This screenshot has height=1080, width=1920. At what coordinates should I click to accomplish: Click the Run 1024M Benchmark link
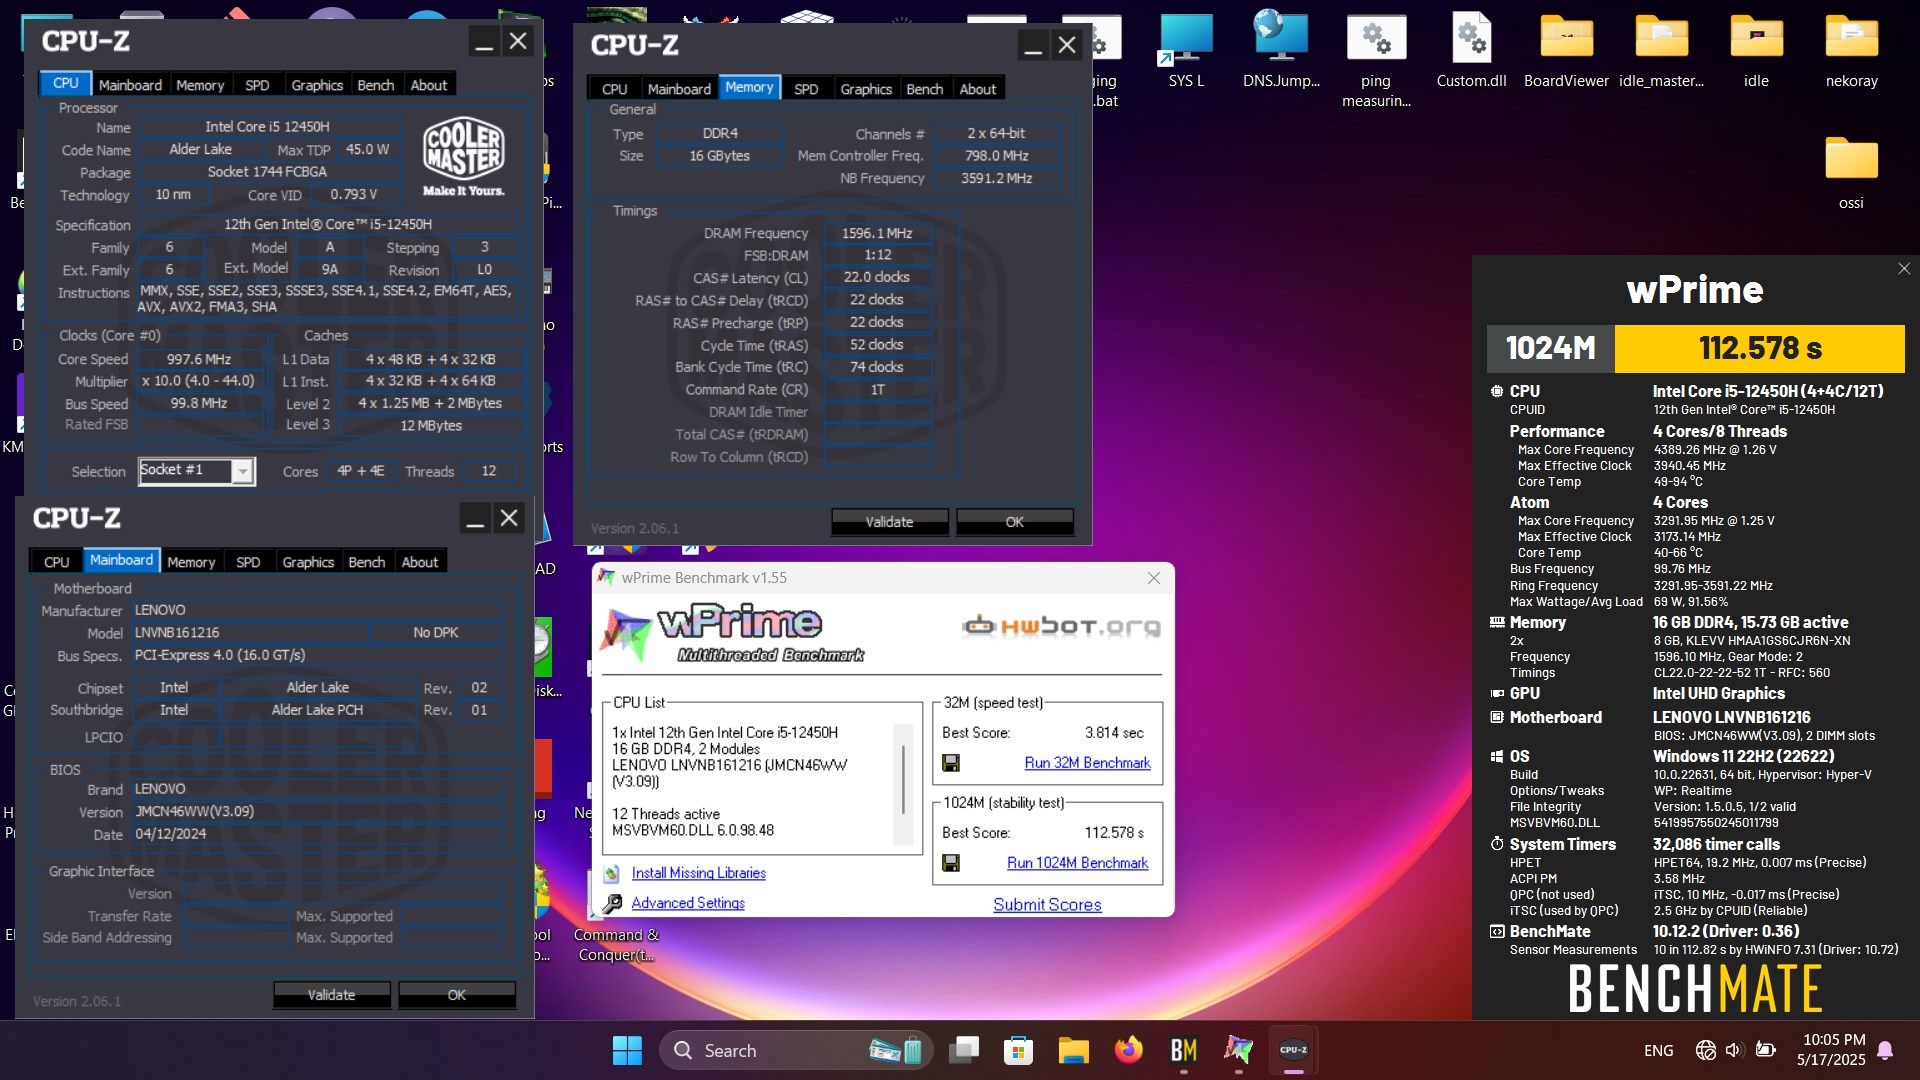(x=1077, y=863)
